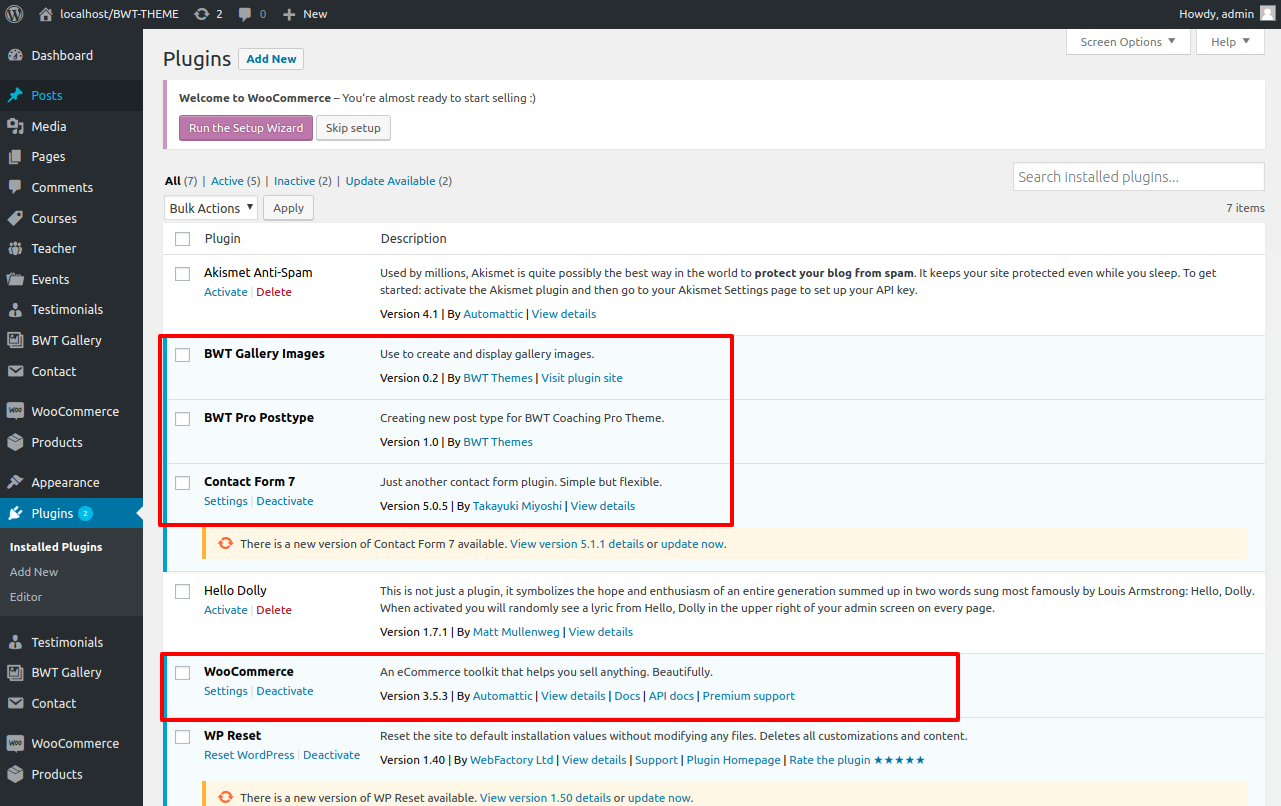Click the updates icon in admin bar
Image resolution: width=1281 pixels, height=806 pixels.
[202, 14]
